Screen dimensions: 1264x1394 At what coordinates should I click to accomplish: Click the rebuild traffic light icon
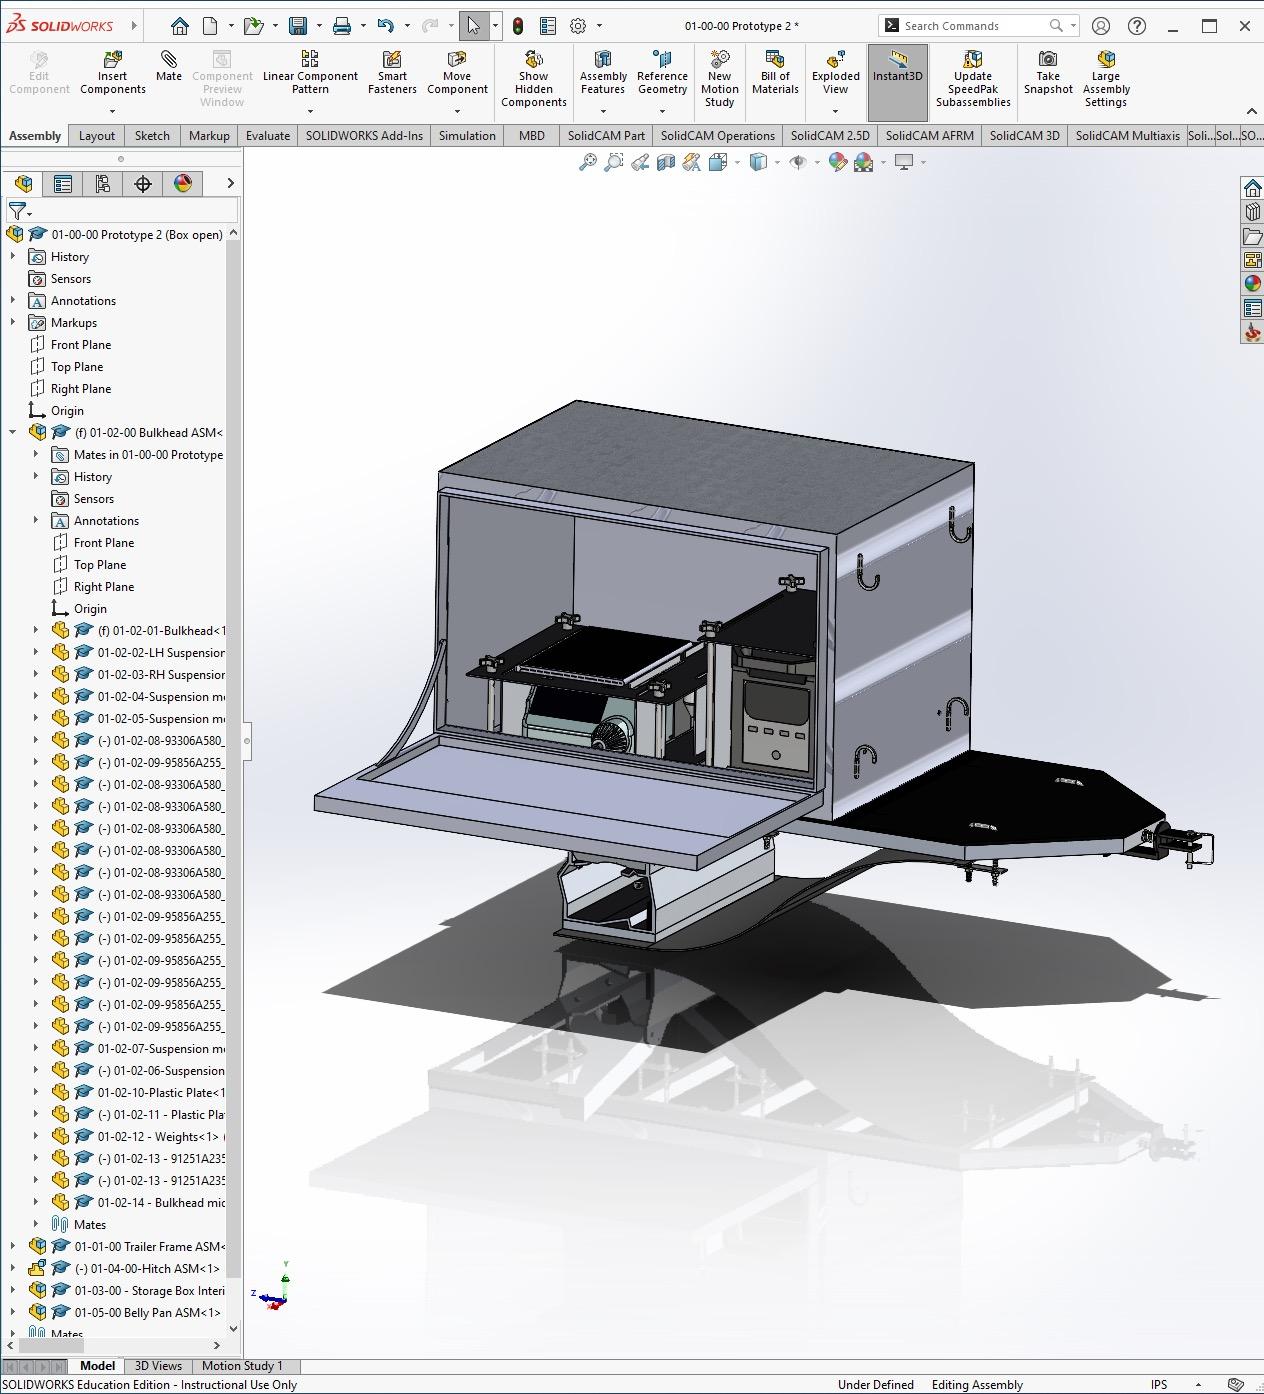[x=518, y=26]
